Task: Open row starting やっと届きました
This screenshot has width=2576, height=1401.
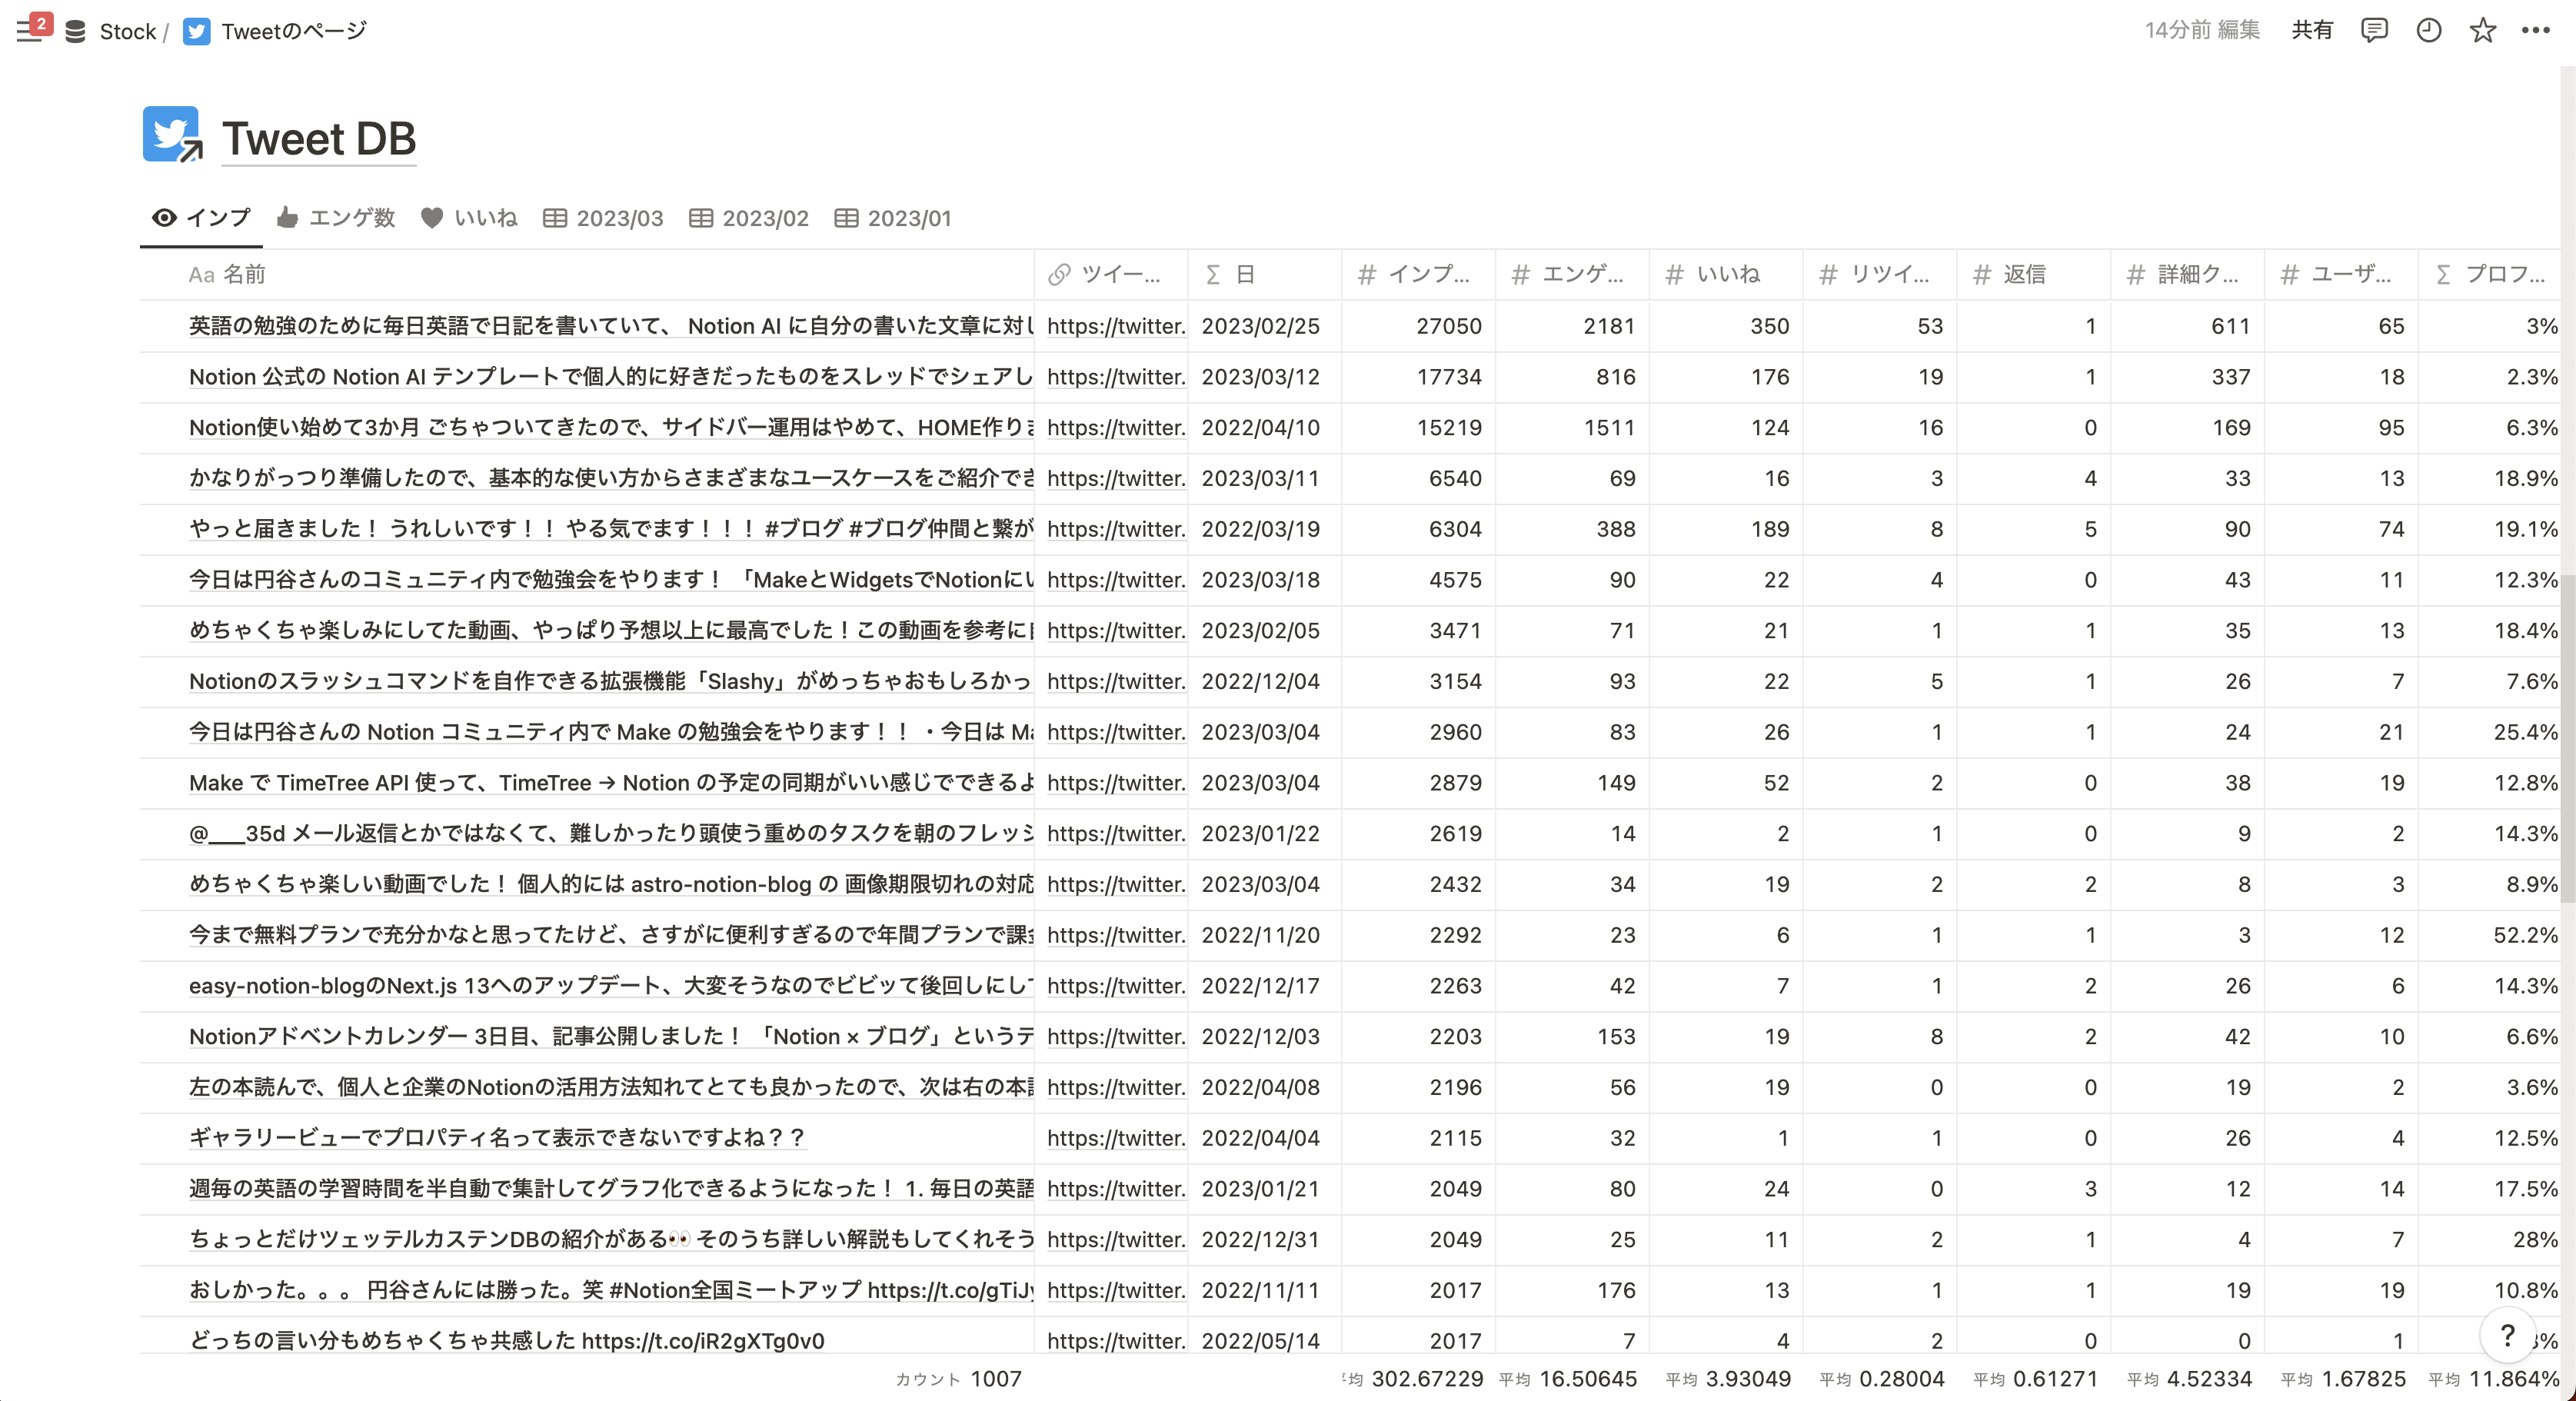Action: pos(611,529)
